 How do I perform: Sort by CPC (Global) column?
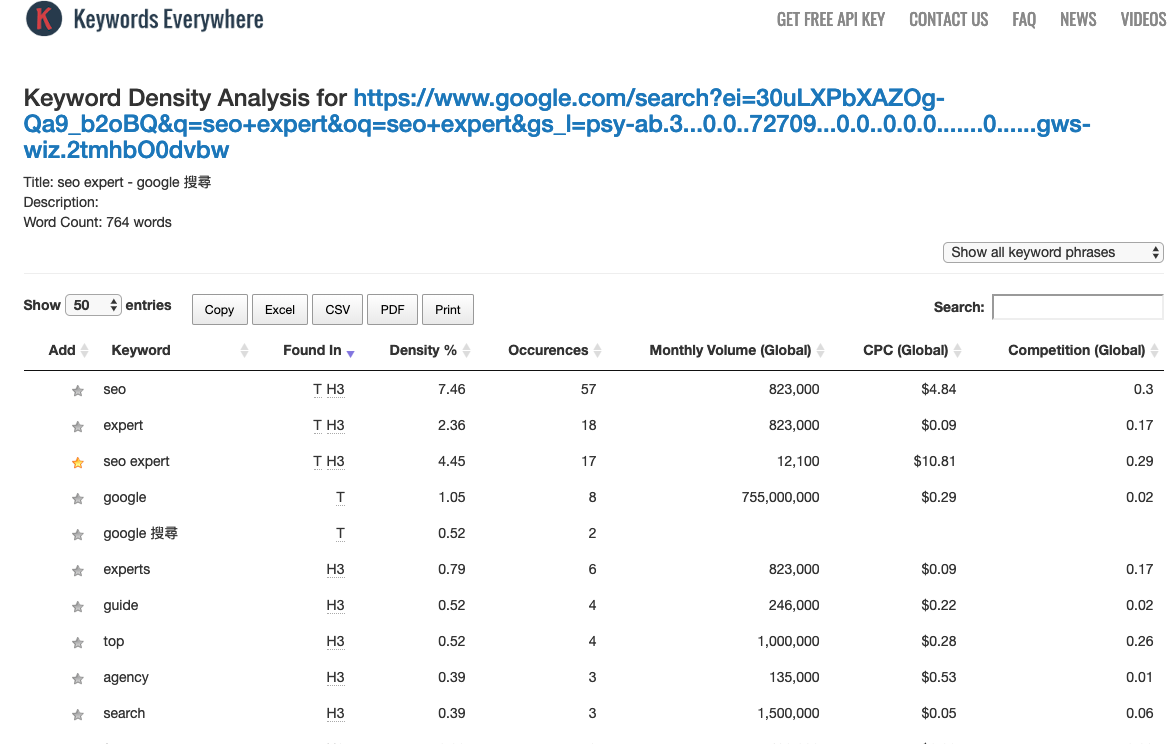point(912,350)
